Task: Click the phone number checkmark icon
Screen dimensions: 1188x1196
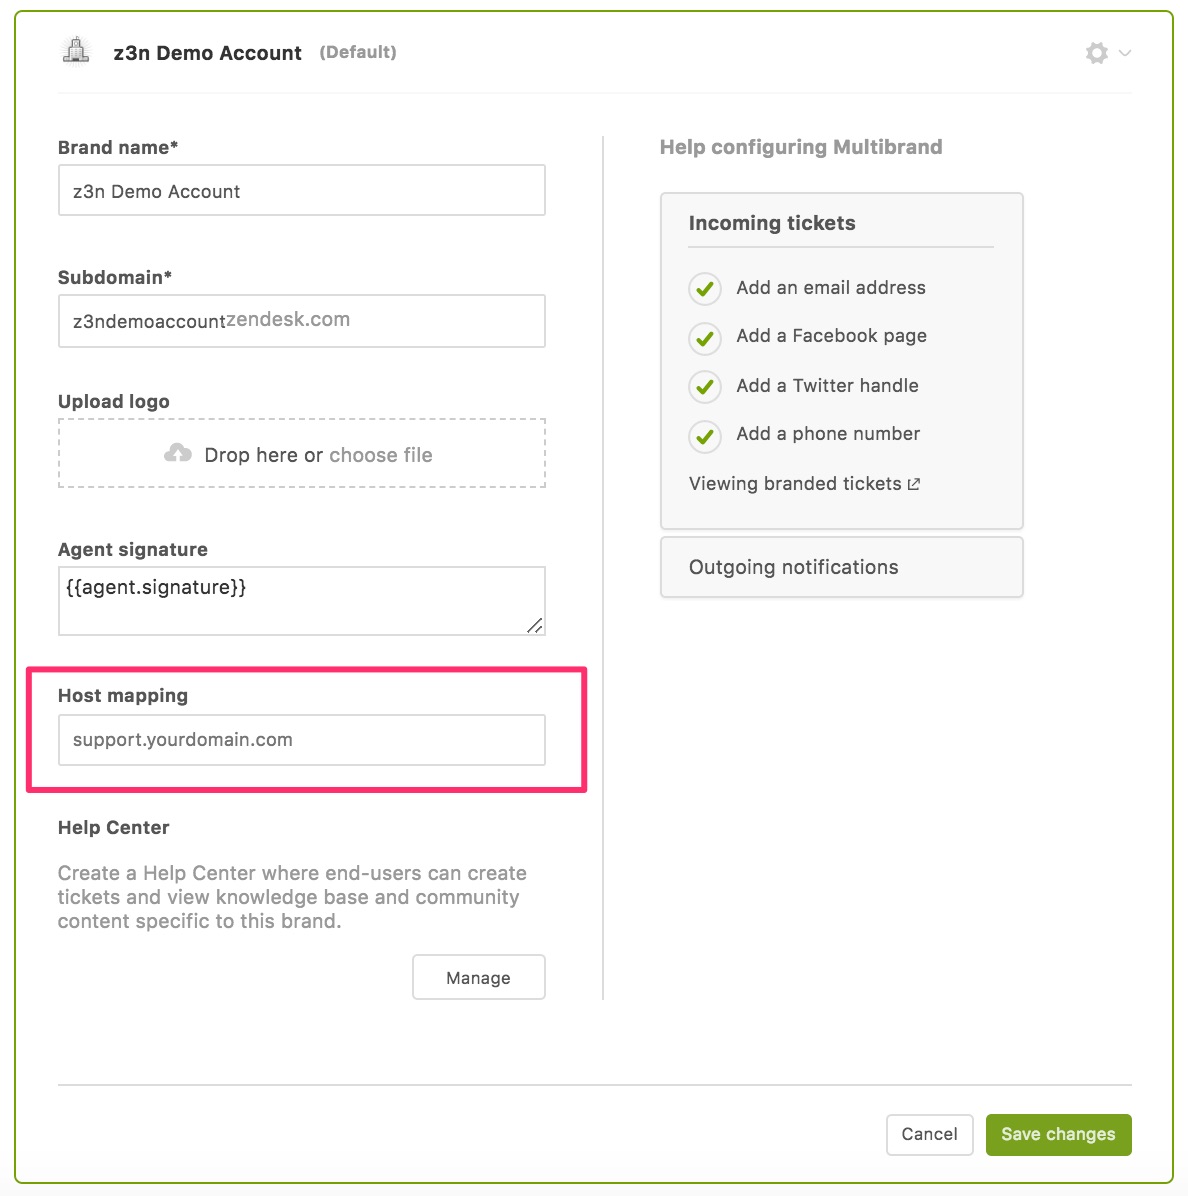Action: tap(705, 436)
